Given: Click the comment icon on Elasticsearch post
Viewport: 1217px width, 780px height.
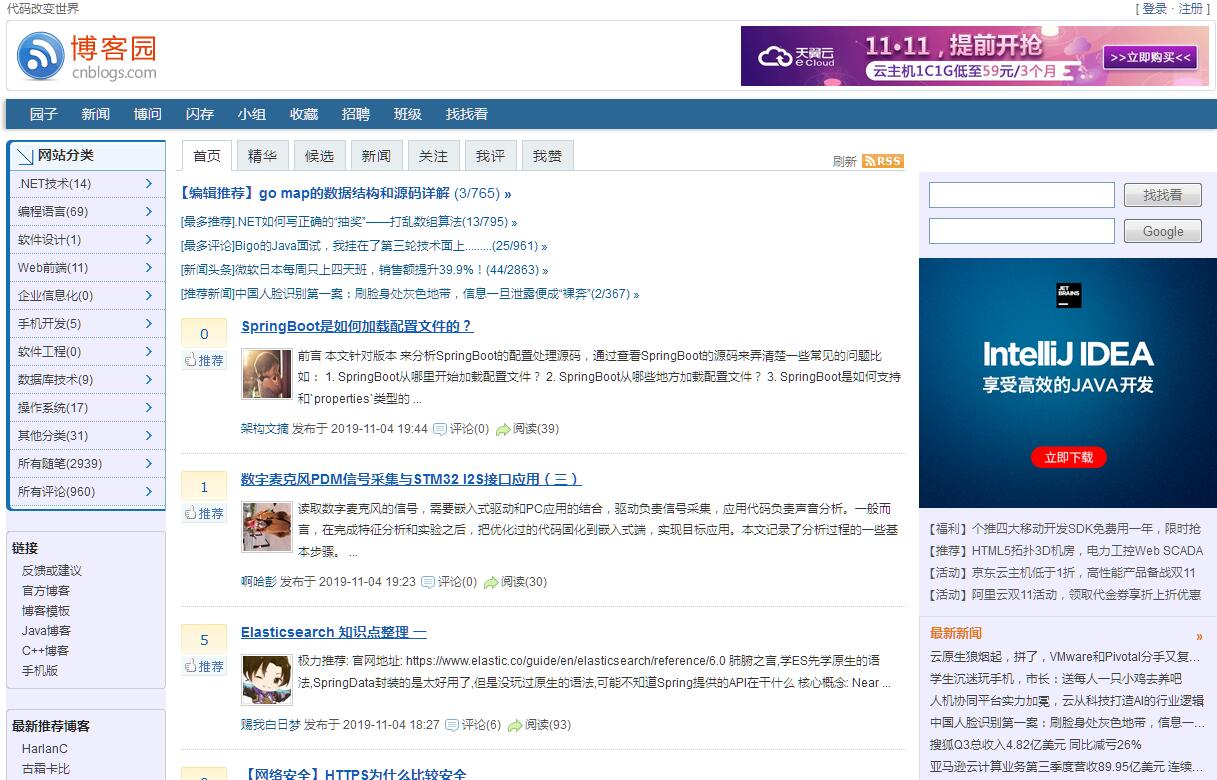Looking at the screenshot, I should (x=451, y=725).
